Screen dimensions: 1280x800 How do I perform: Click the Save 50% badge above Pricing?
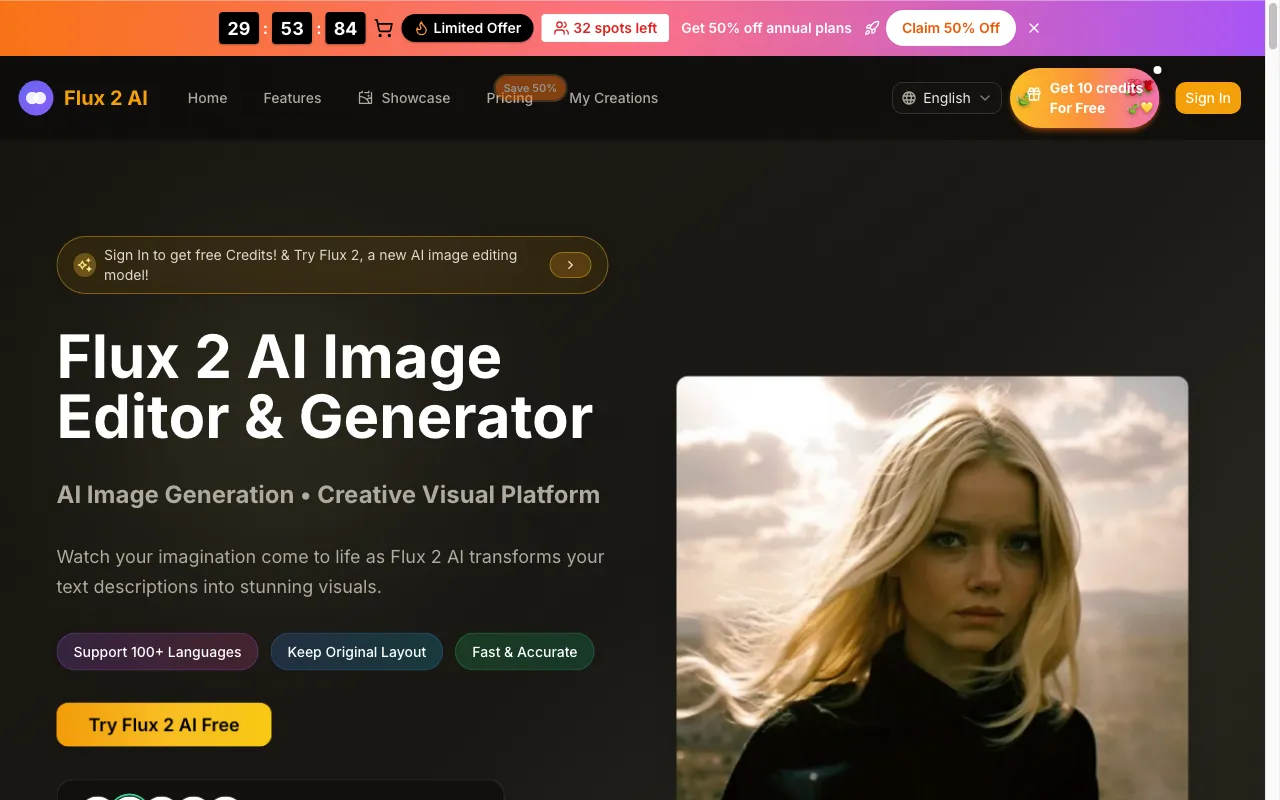(530, 88)
